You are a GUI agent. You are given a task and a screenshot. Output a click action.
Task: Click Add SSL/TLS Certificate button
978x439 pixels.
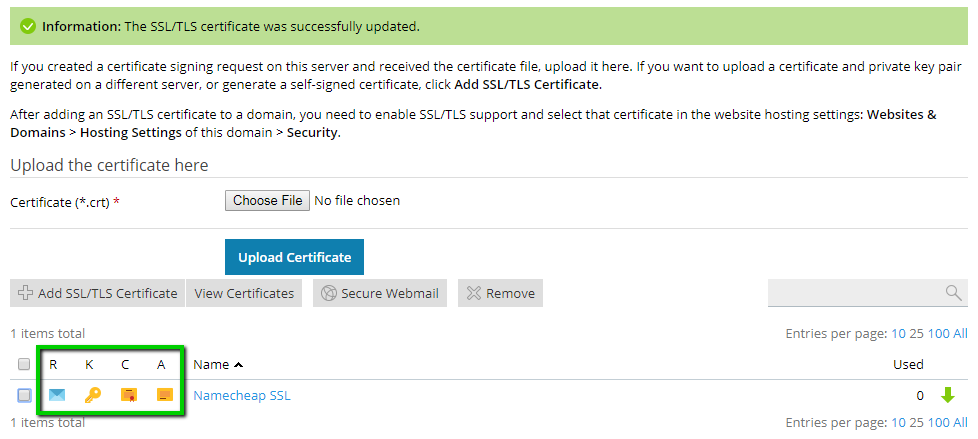[x=97, y=293]
